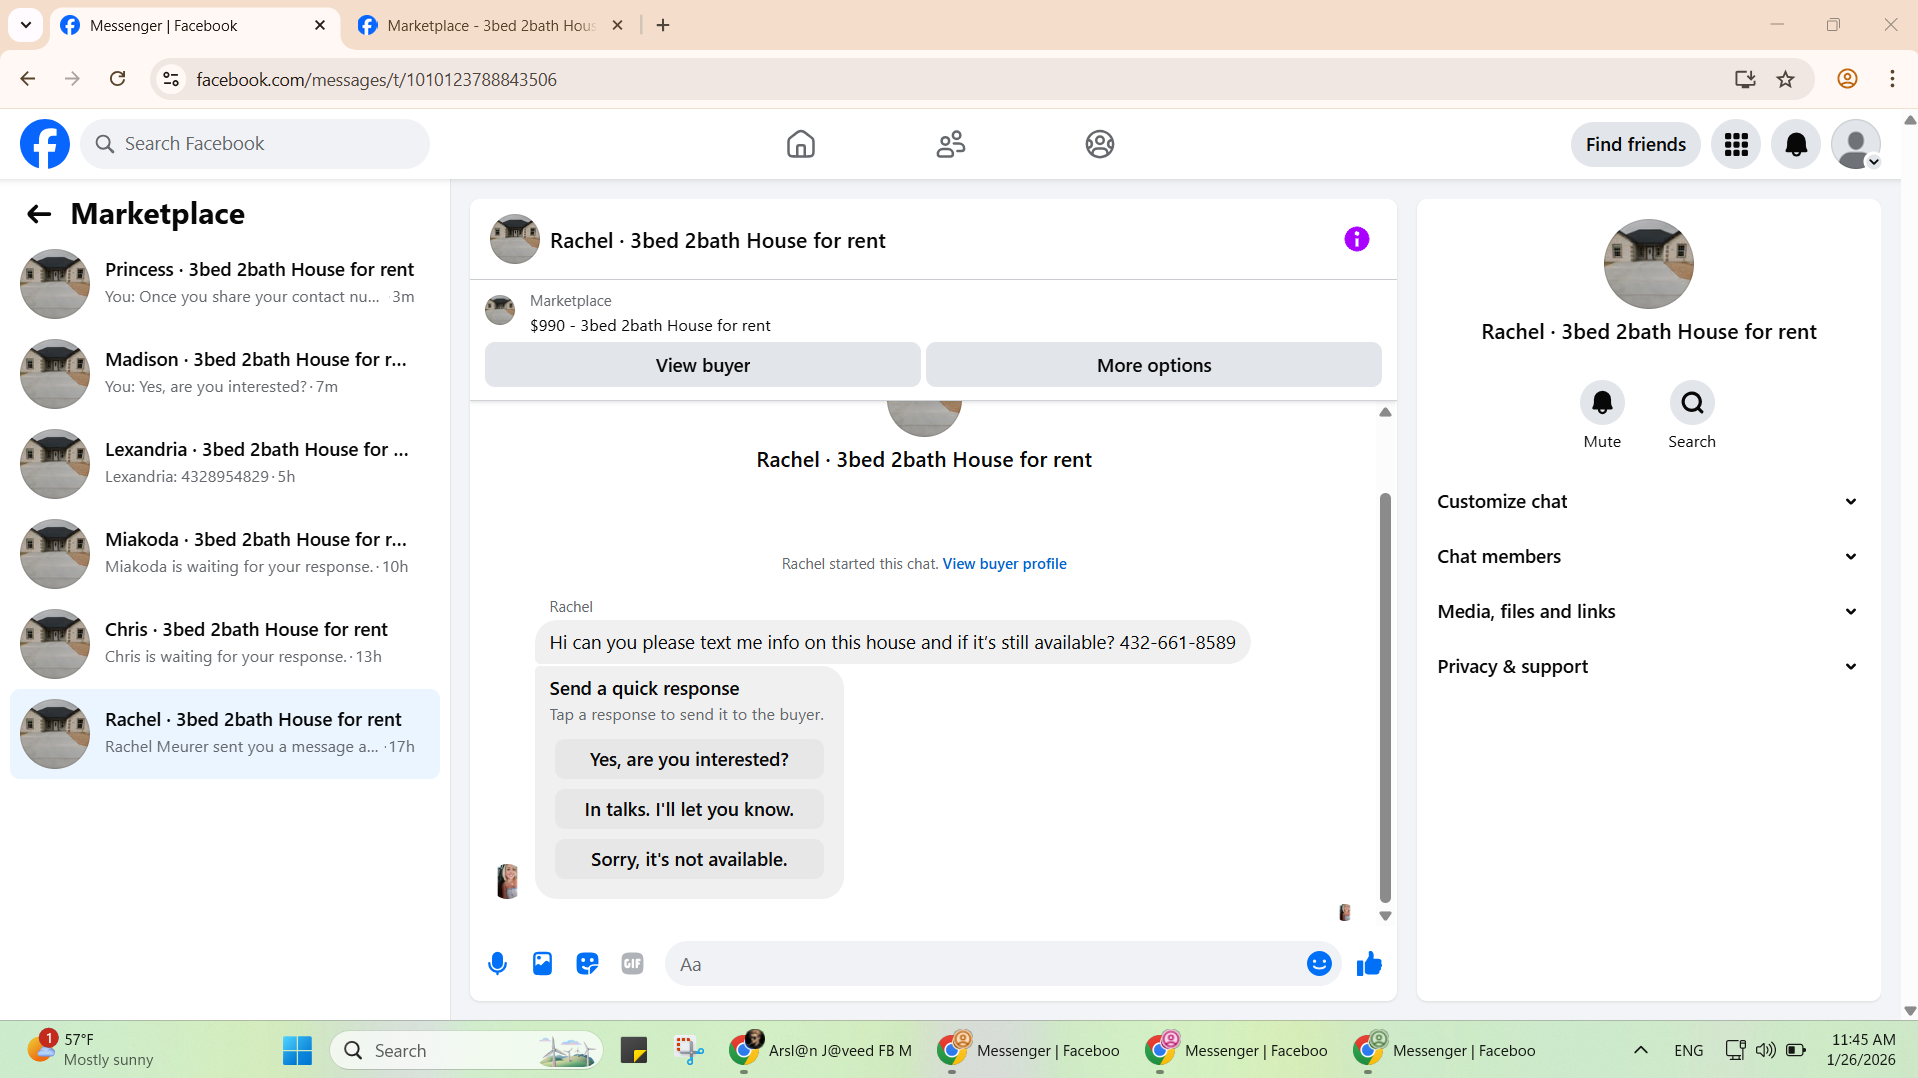Viewport: 1918px width, 1078px height.
Task: Open Chrome three-dot menu
Action: 1892,79
